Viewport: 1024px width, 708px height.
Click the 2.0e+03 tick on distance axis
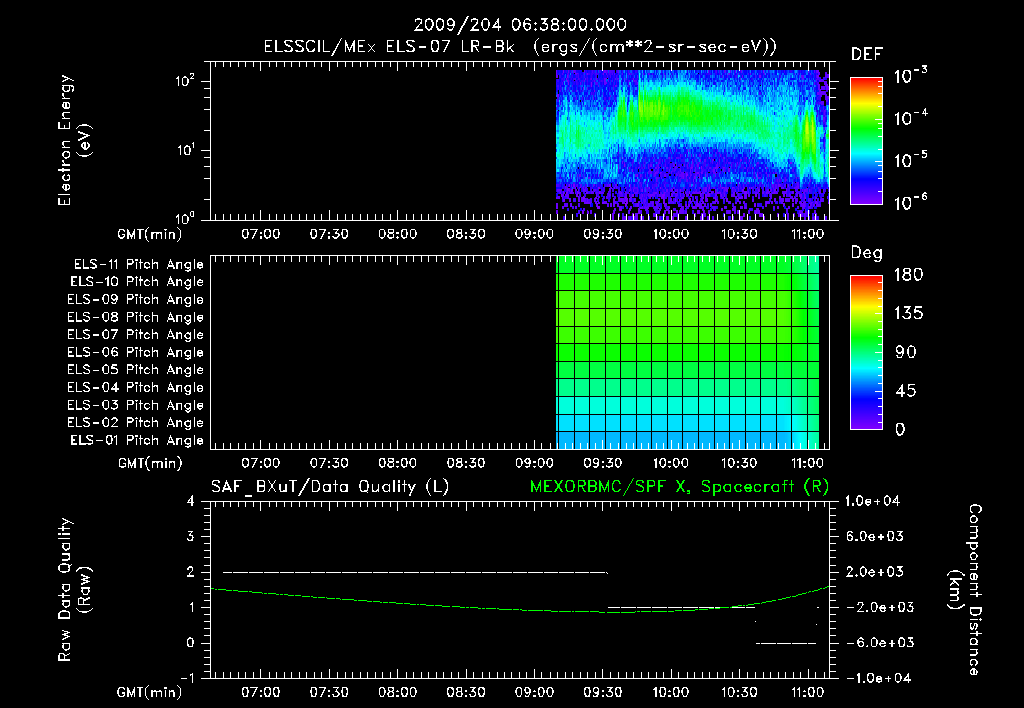click(874, 571)
